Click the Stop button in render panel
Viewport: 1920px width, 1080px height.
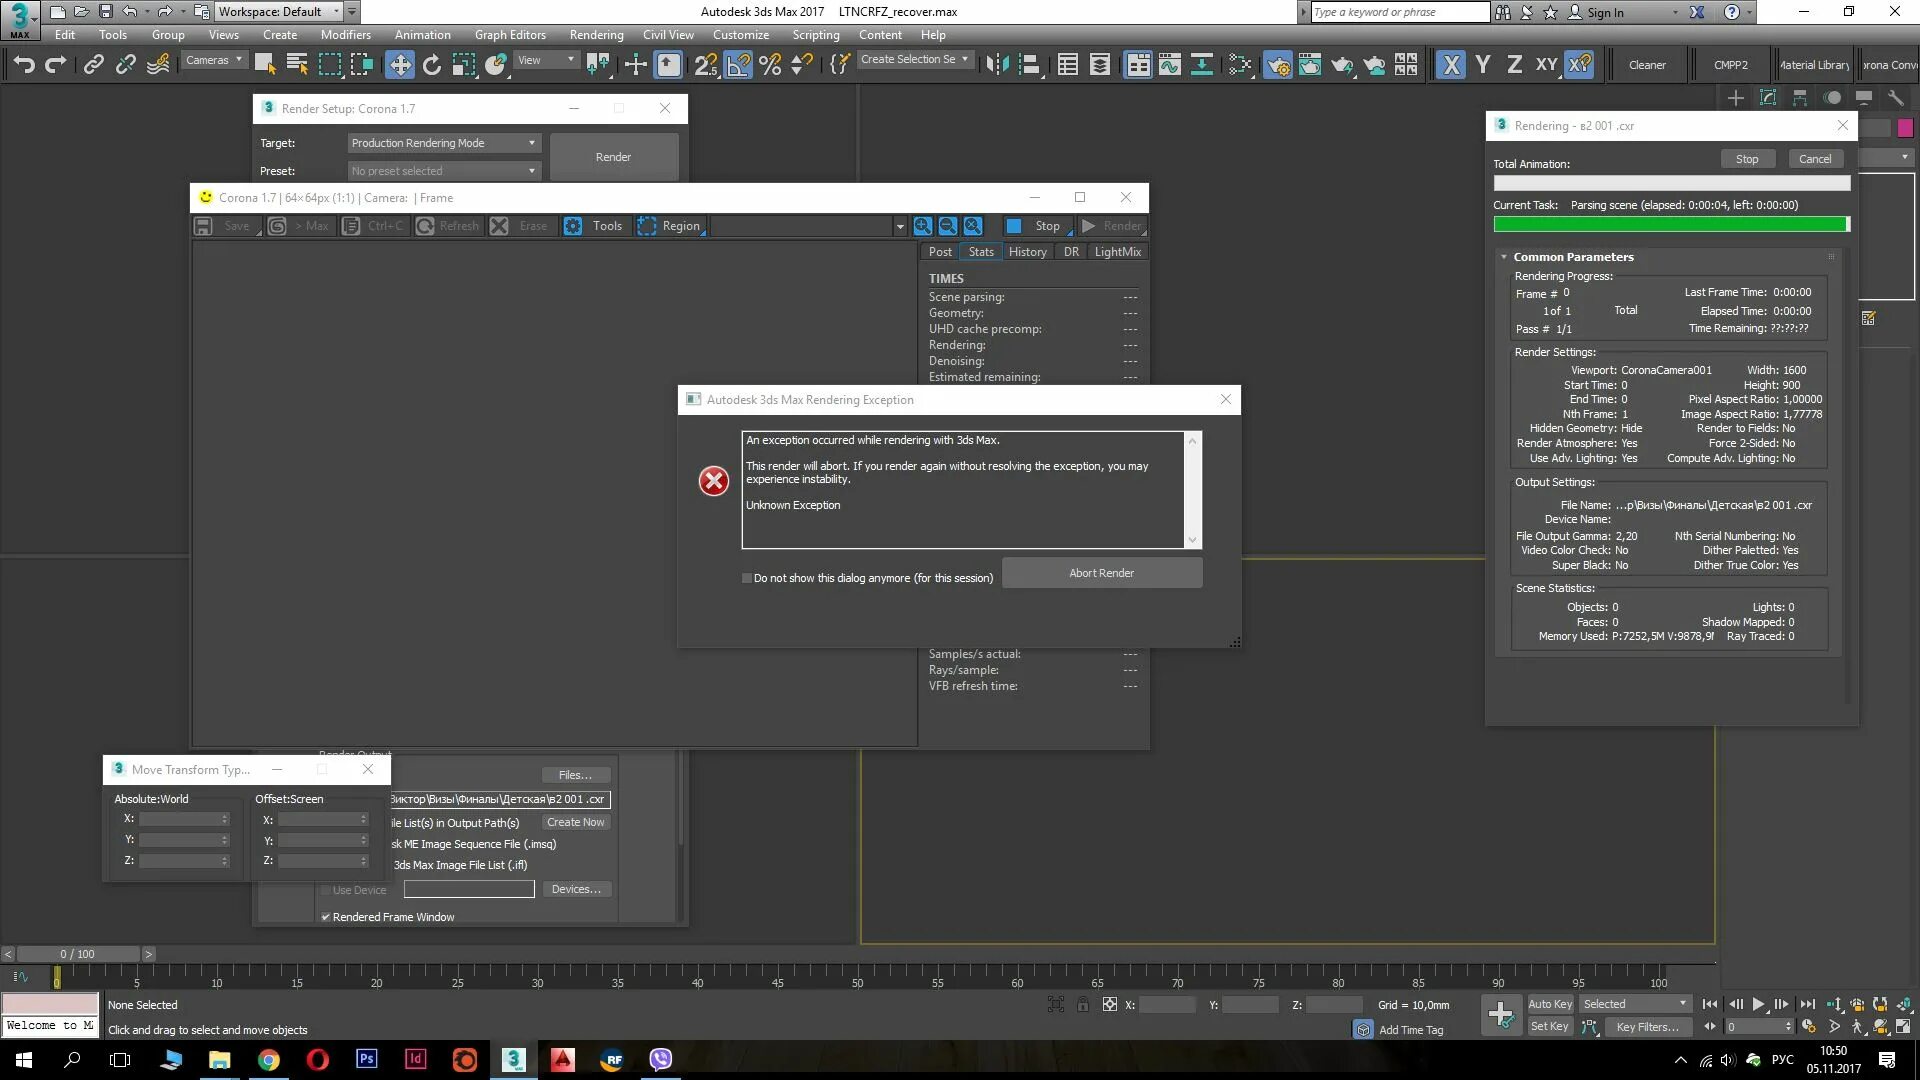(x=1746, y=160)
